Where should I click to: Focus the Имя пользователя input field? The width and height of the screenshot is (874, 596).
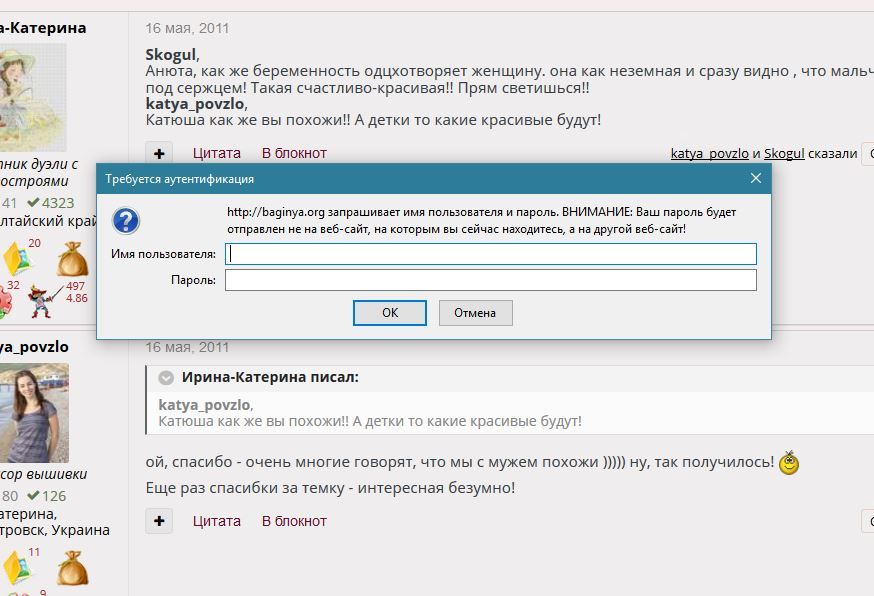pyautogui.click(x=490, y=254)
